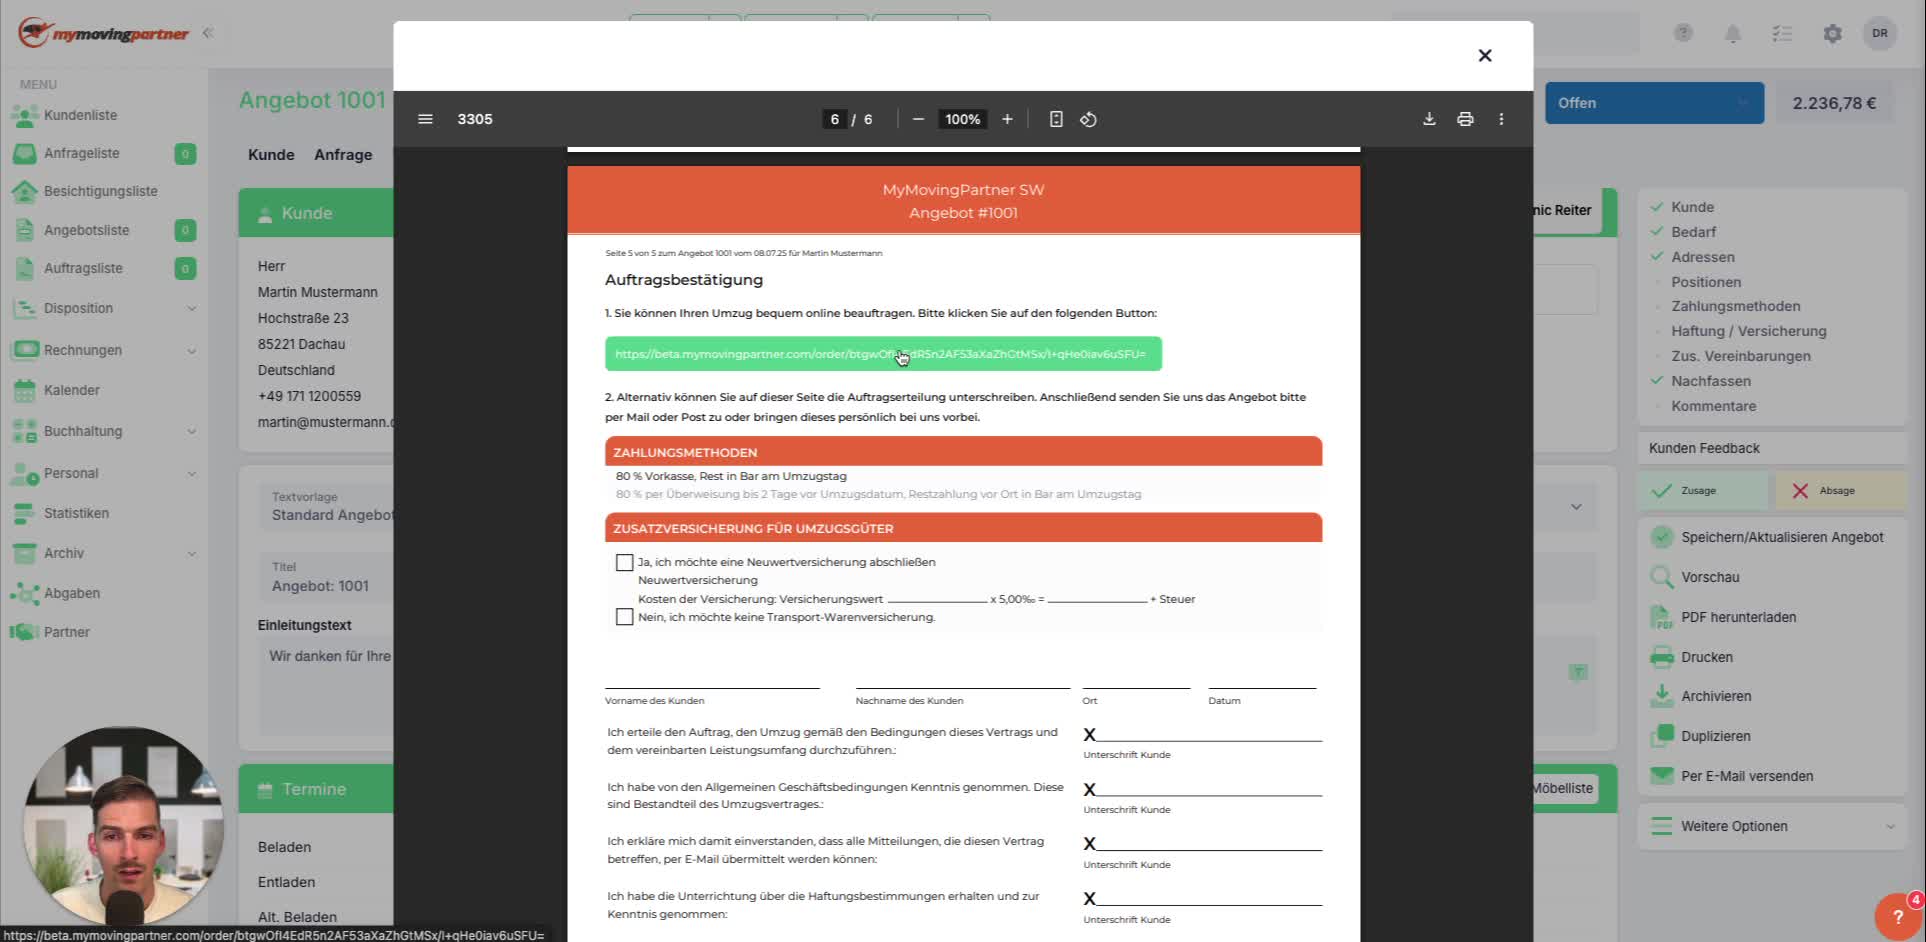Jump to Haftung / Versicherung section
Screen dimensions: 1926x942
1749,331
